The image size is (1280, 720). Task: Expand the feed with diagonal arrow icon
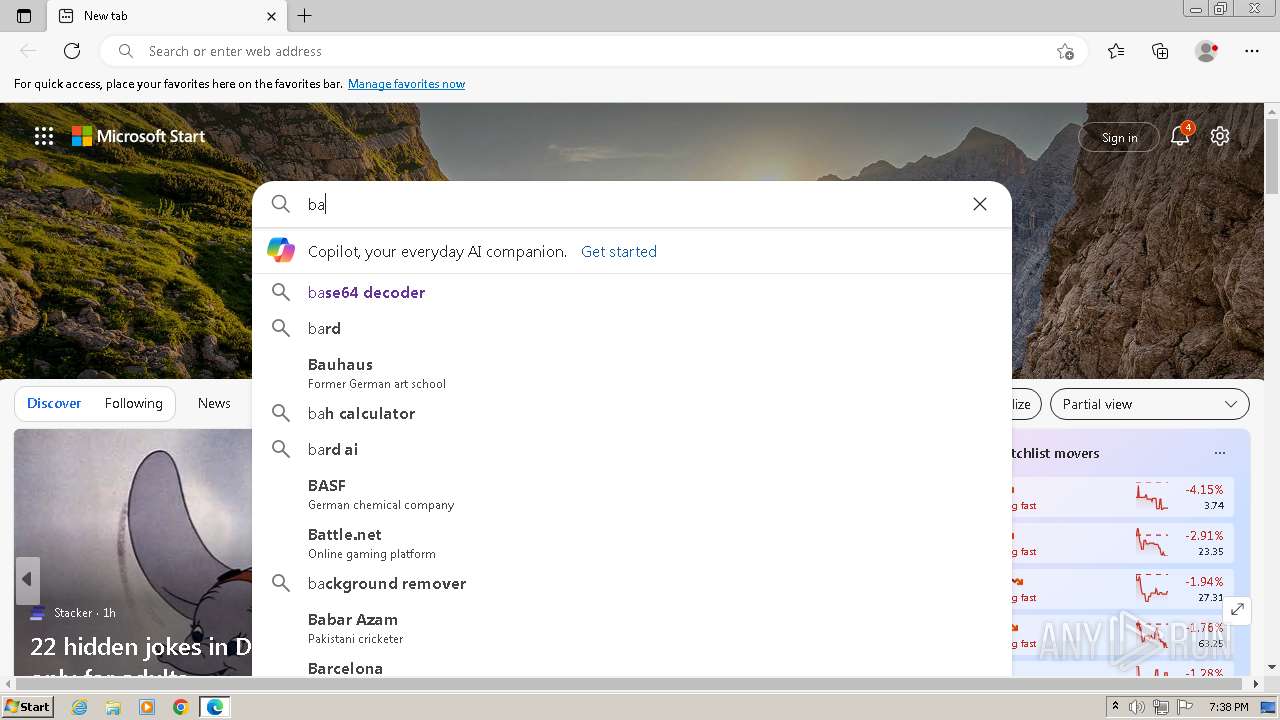[x=1237, y=609]
